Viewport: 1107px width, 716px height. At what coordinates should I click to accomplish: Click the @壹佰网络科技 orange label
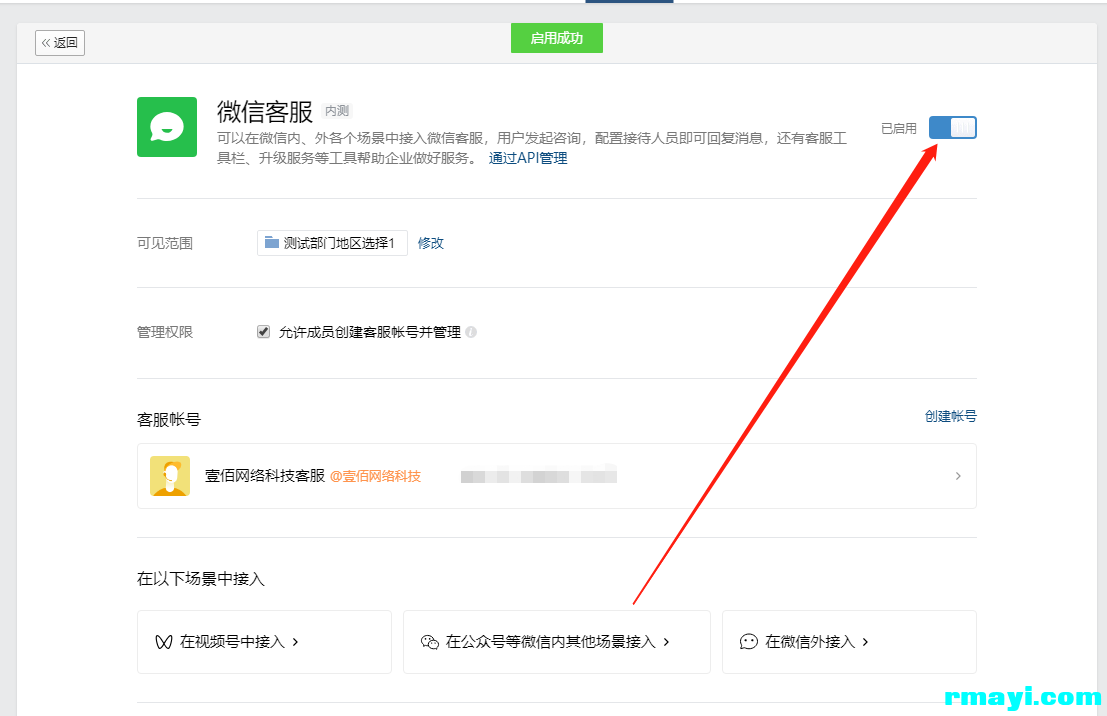click(x=376, y=476)
